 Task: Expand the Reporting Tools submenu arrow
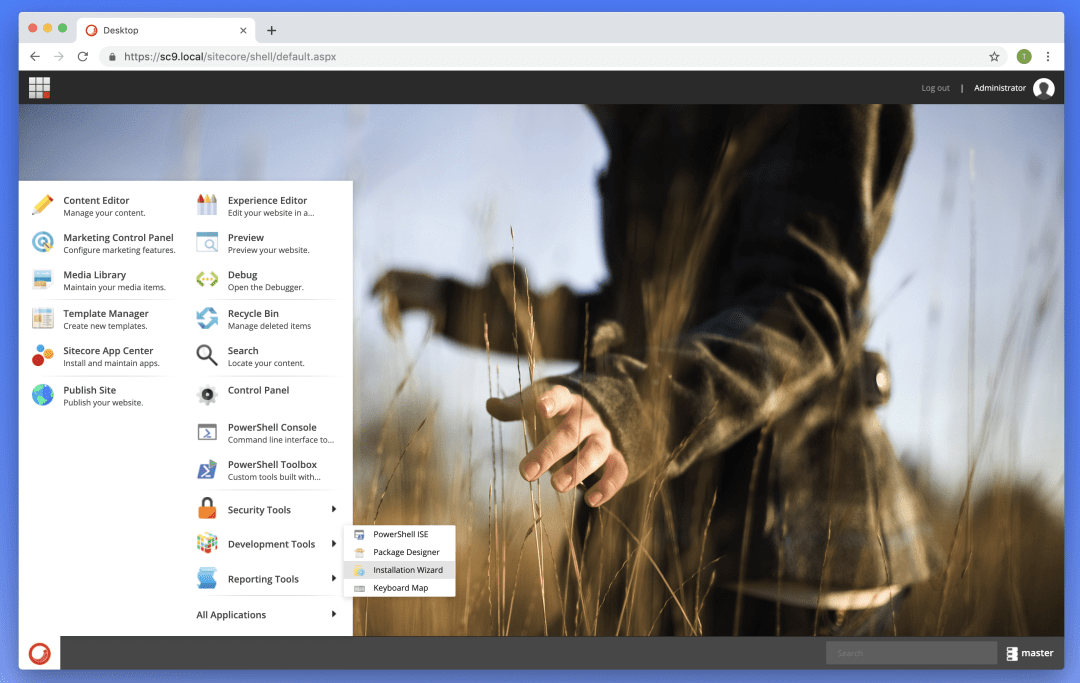[334, 579]
